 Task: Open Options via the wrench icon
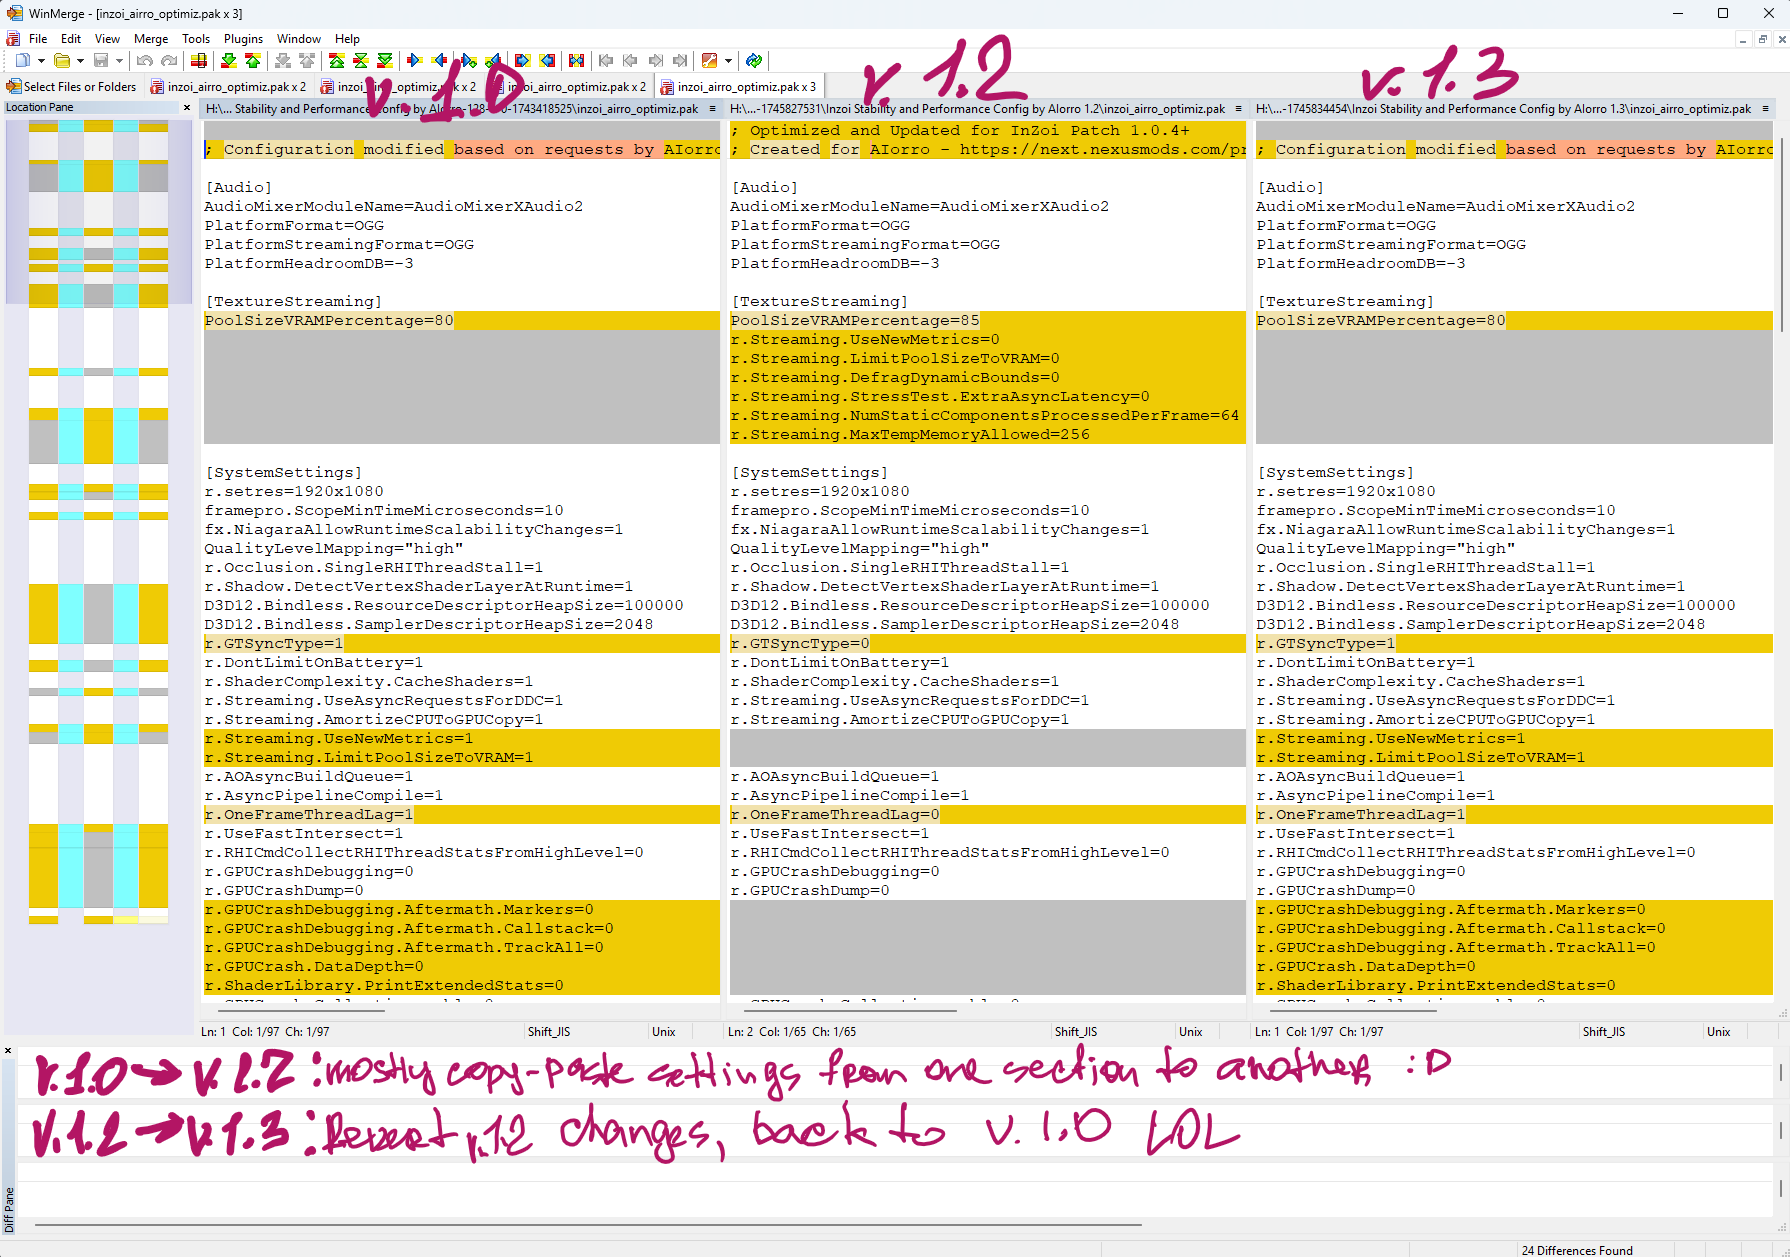coord(709,61)
